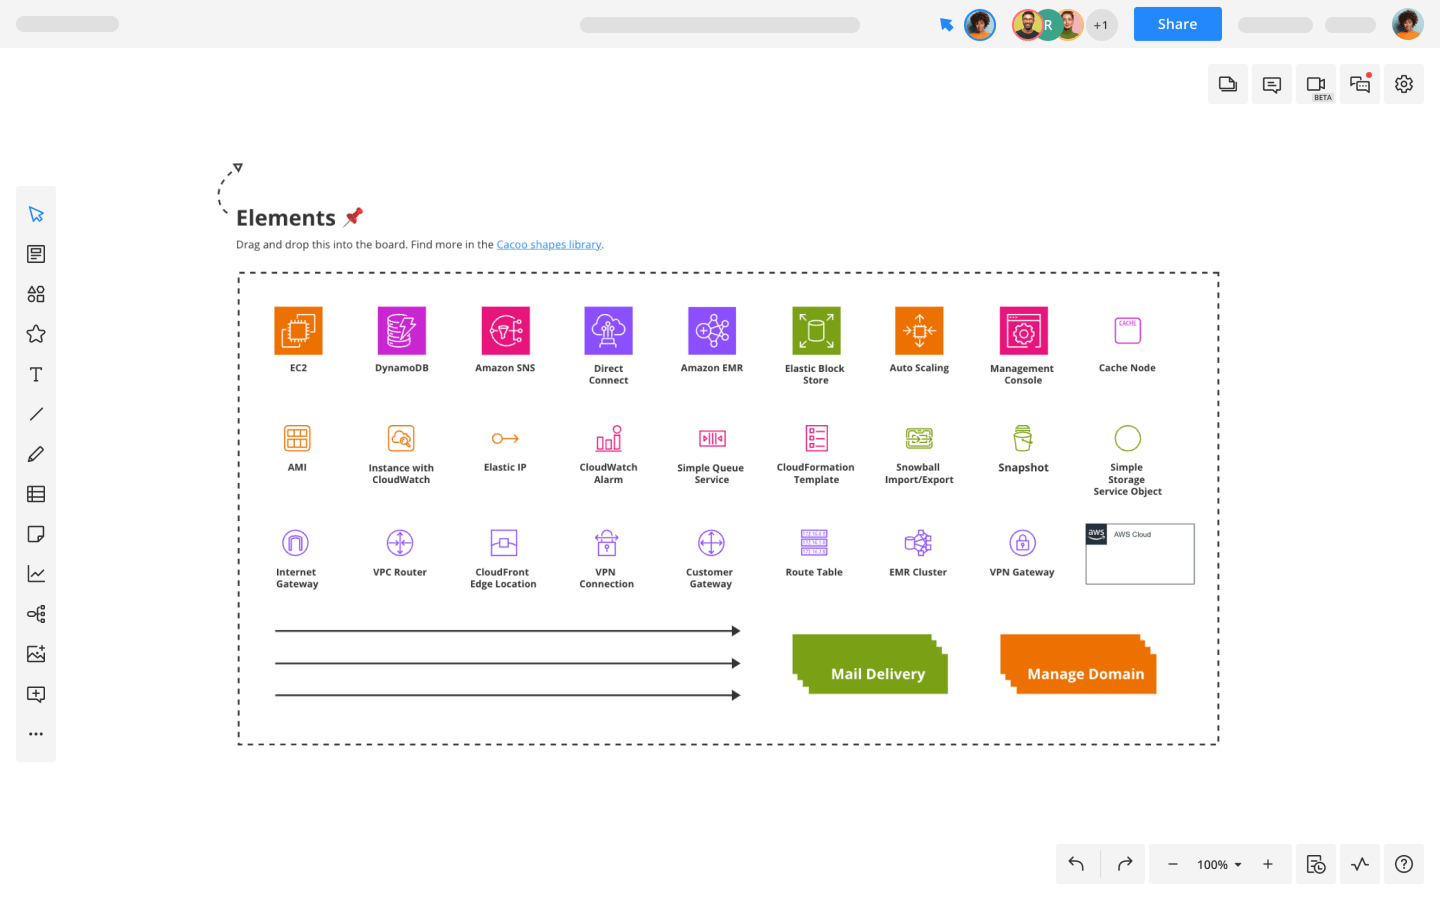The width and height of the screenshot is (1440, 900).
Task: Click the +1 additional collaborators badge
Action: click(x=1101, y=25)
